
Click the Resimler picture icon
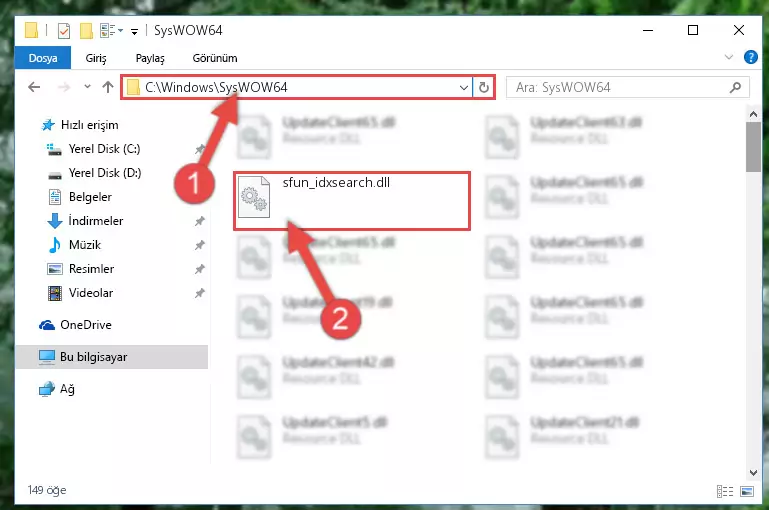54,269
